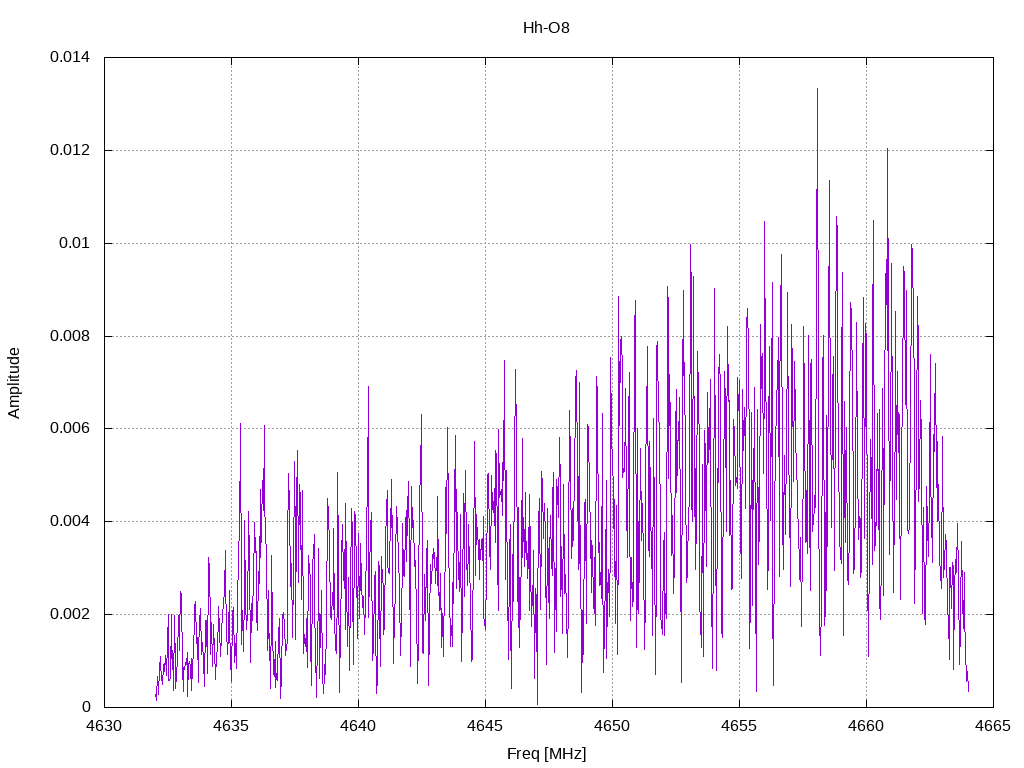Click x-axis tick label 4660
The width and height of the screenshot is (1024, 768).
pyautogui.click(x=867, y=726)
